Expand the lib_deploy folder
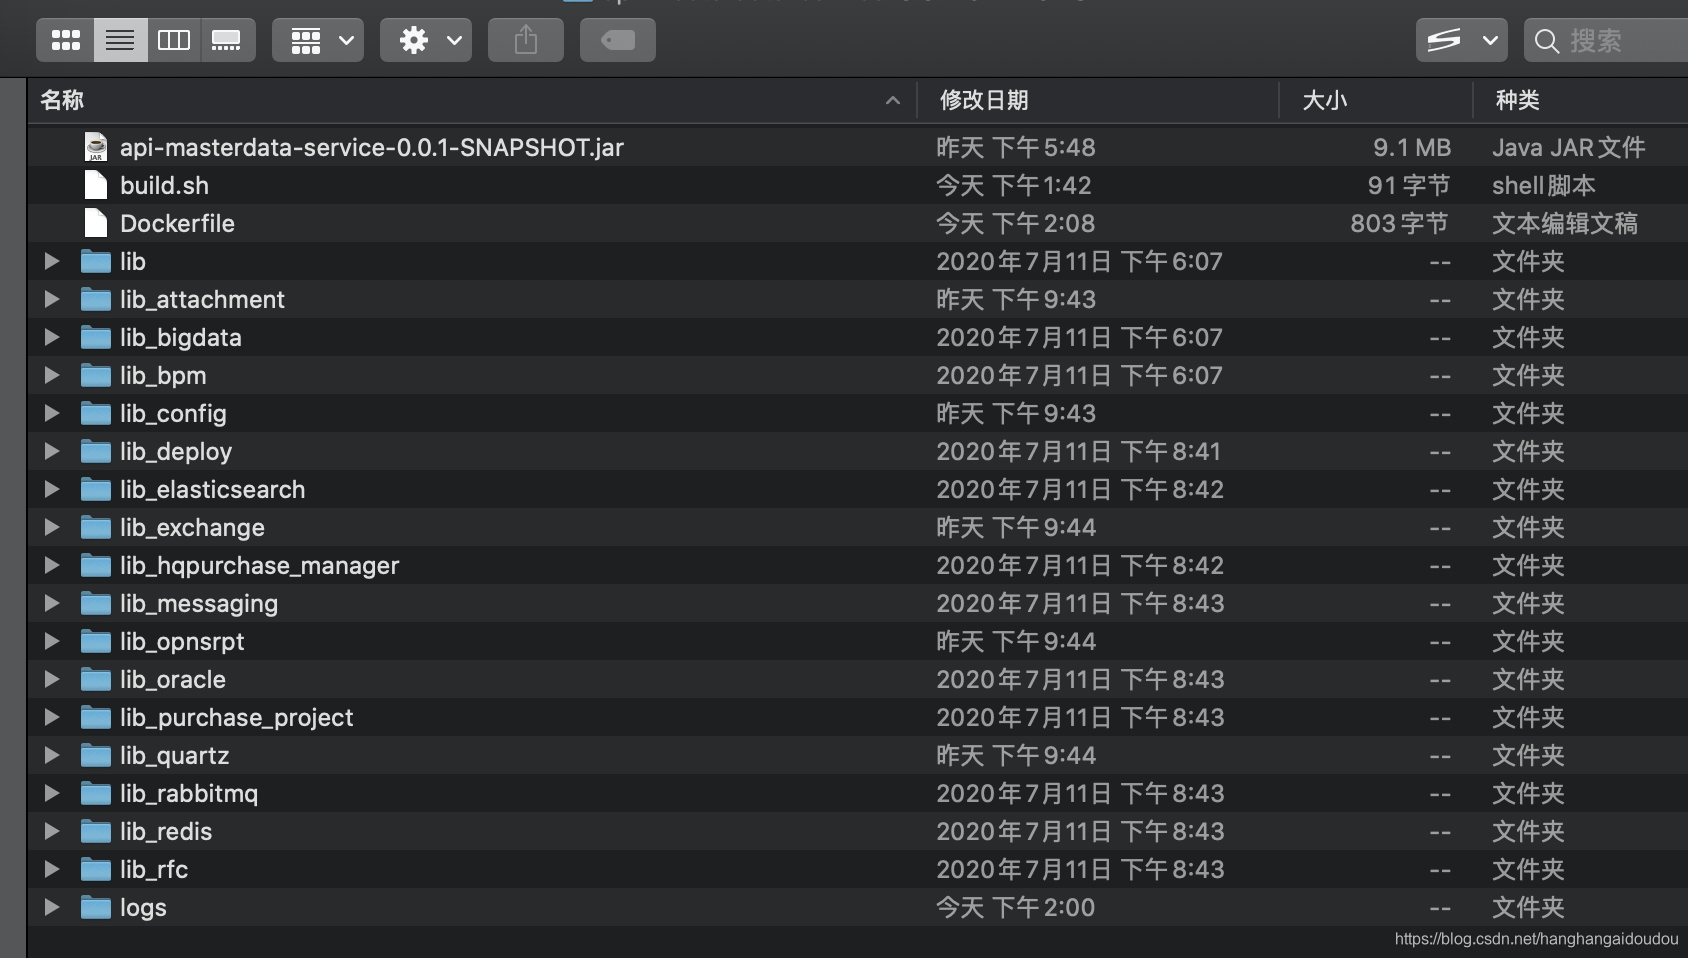Viewport: 1688px width, 958px height. (52, 451)
